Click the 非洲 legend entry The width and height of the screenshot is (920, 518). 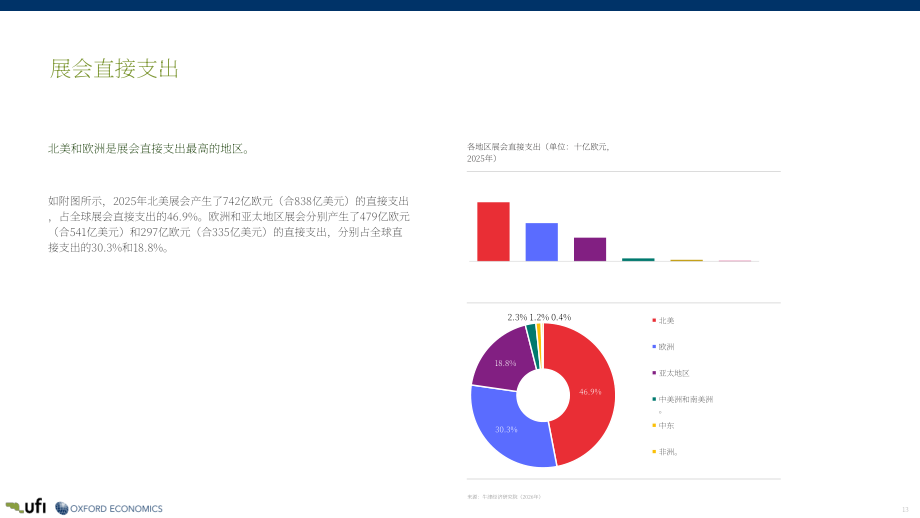coord(665,452)
